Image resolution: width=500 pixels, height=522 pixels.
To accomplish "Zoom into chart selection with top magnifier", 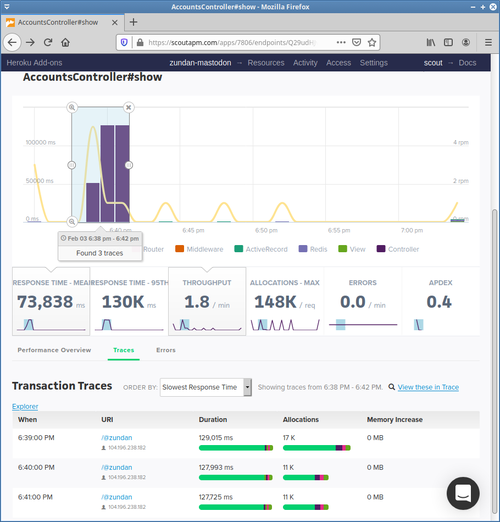I will 72,107.
